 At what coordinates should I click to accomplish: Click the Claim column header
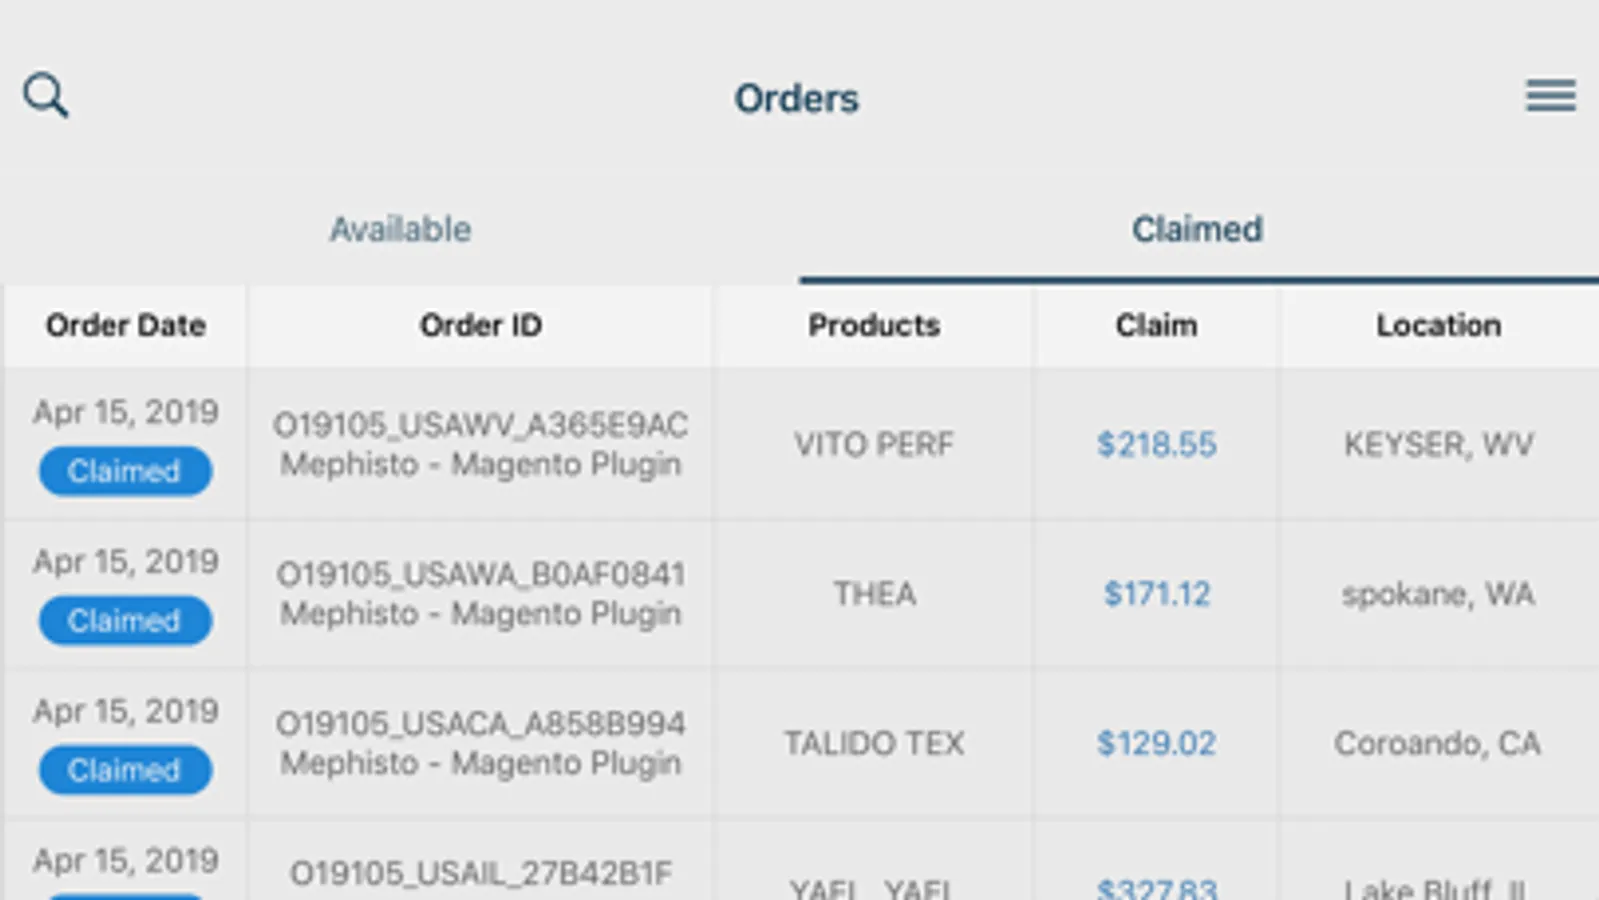1156,326
